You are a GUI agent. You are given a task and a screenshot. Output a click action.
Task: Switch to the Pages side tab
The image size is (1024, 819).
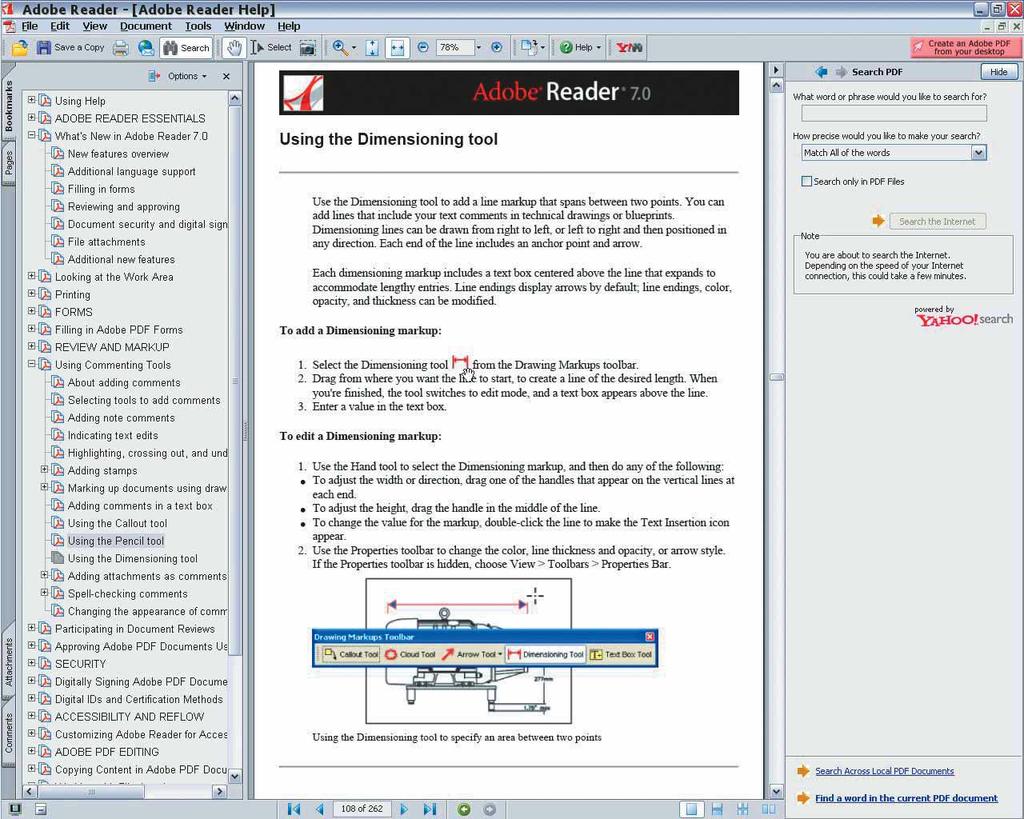8,163
